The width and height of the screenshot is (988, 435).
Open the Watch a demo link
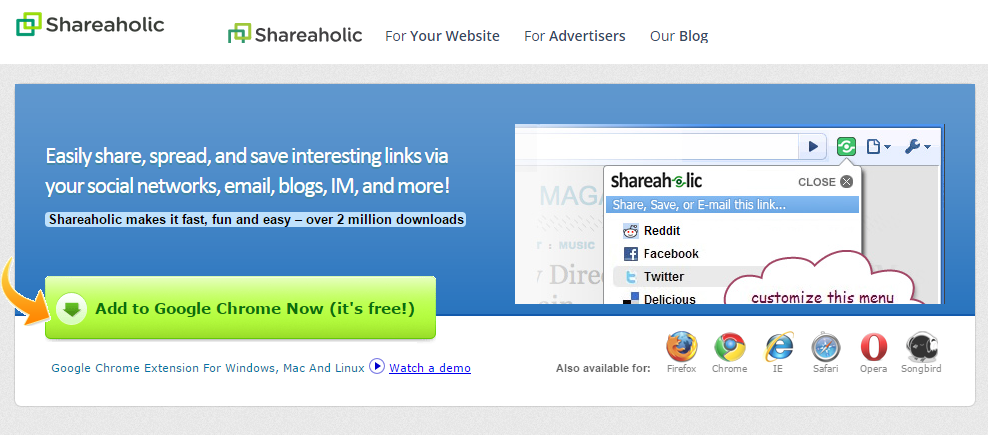(x=430, y=368)
